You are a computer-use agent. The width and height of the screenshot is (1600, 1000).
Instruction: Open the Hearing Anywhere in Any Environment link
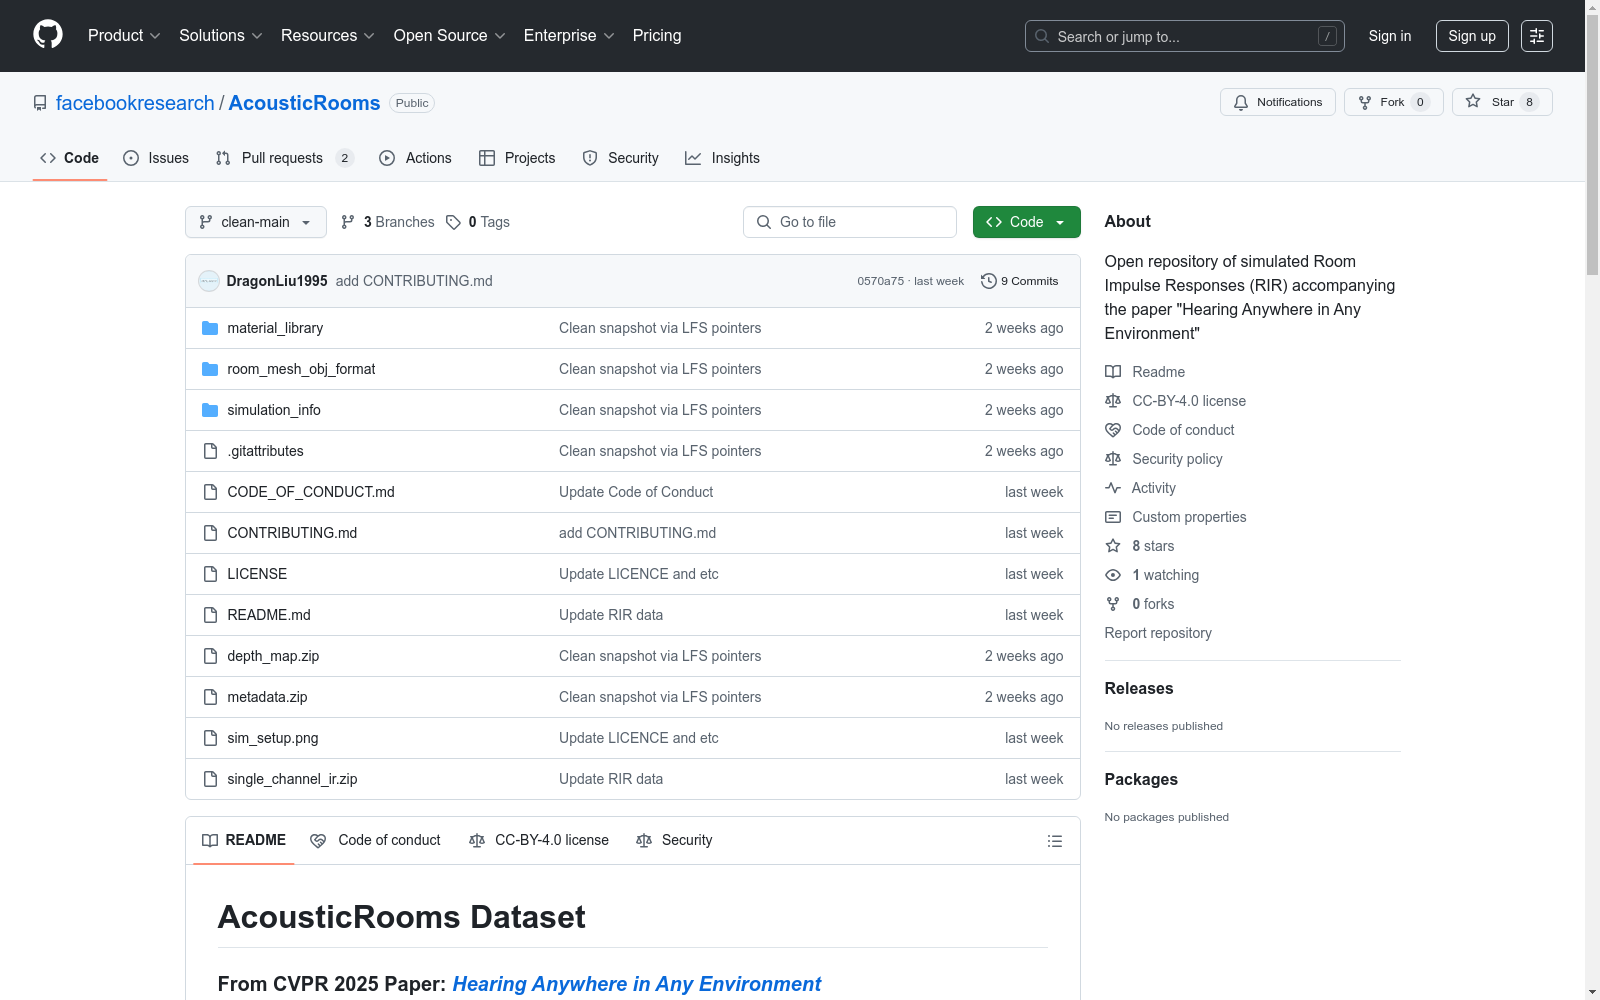pyautogui.click(x=637, y=984)
